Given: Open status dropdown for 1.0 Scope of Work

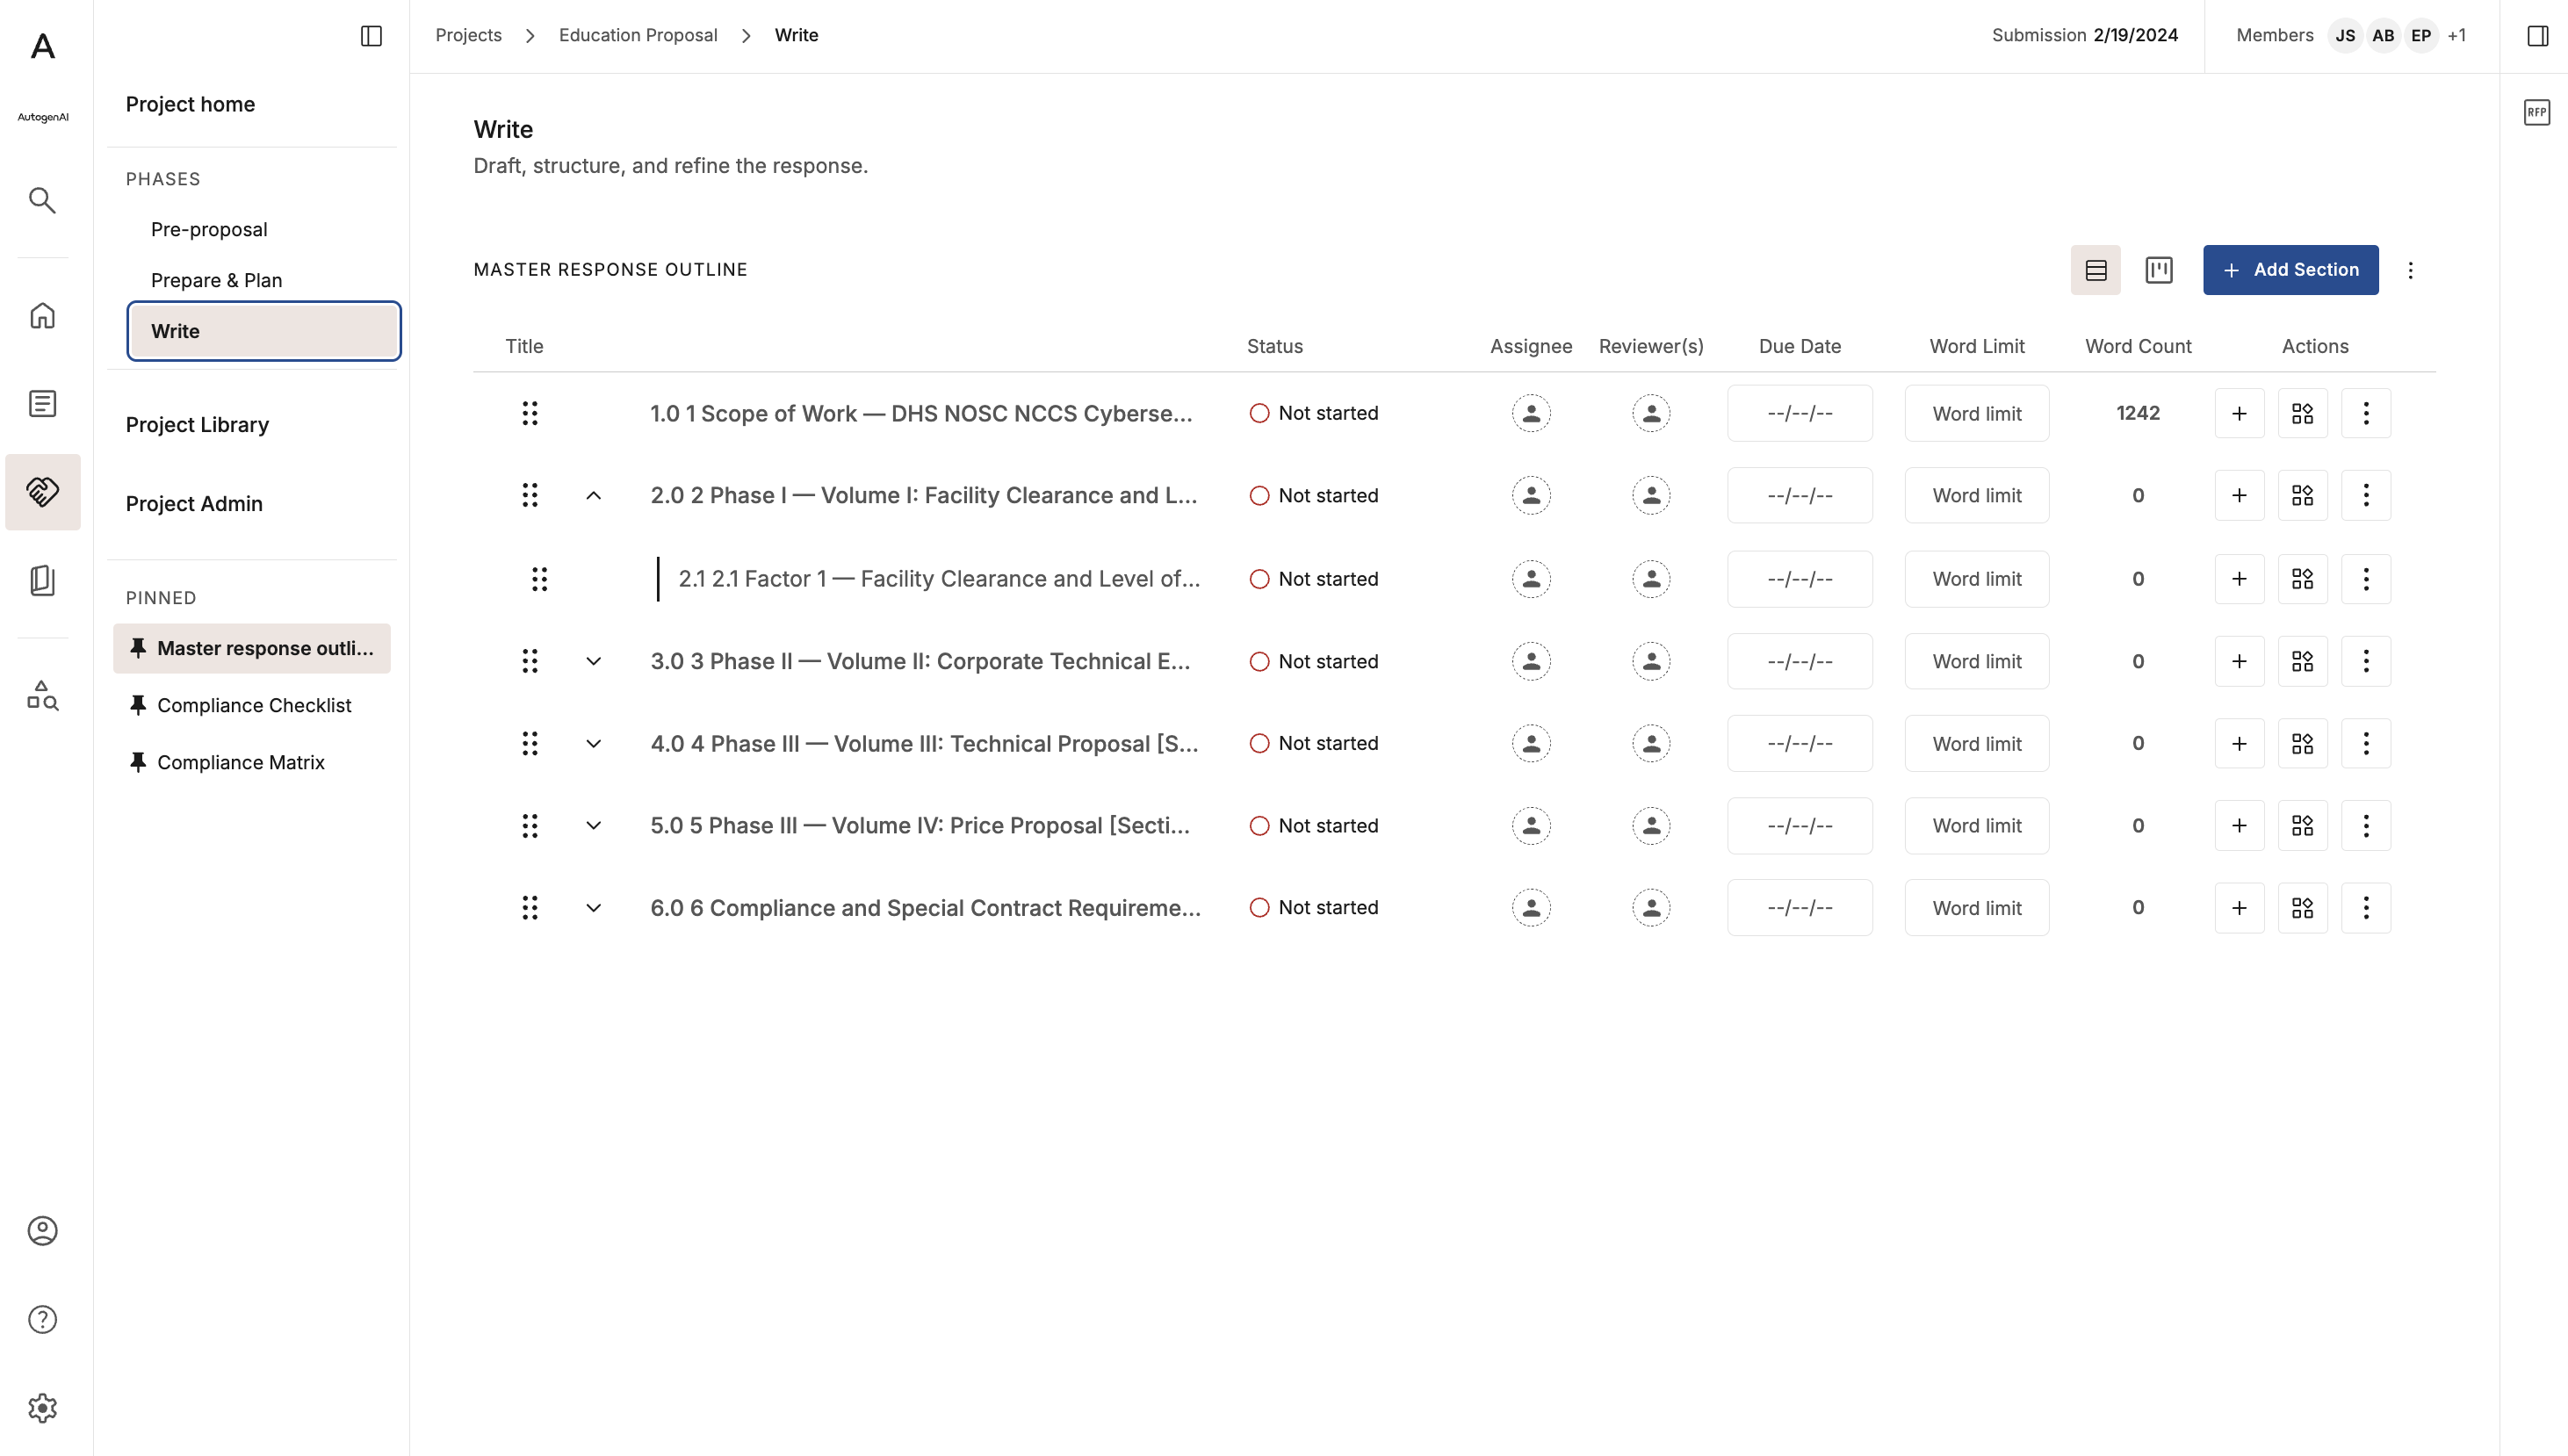Looking at the screenshot, I should [x=1314, y=413].
